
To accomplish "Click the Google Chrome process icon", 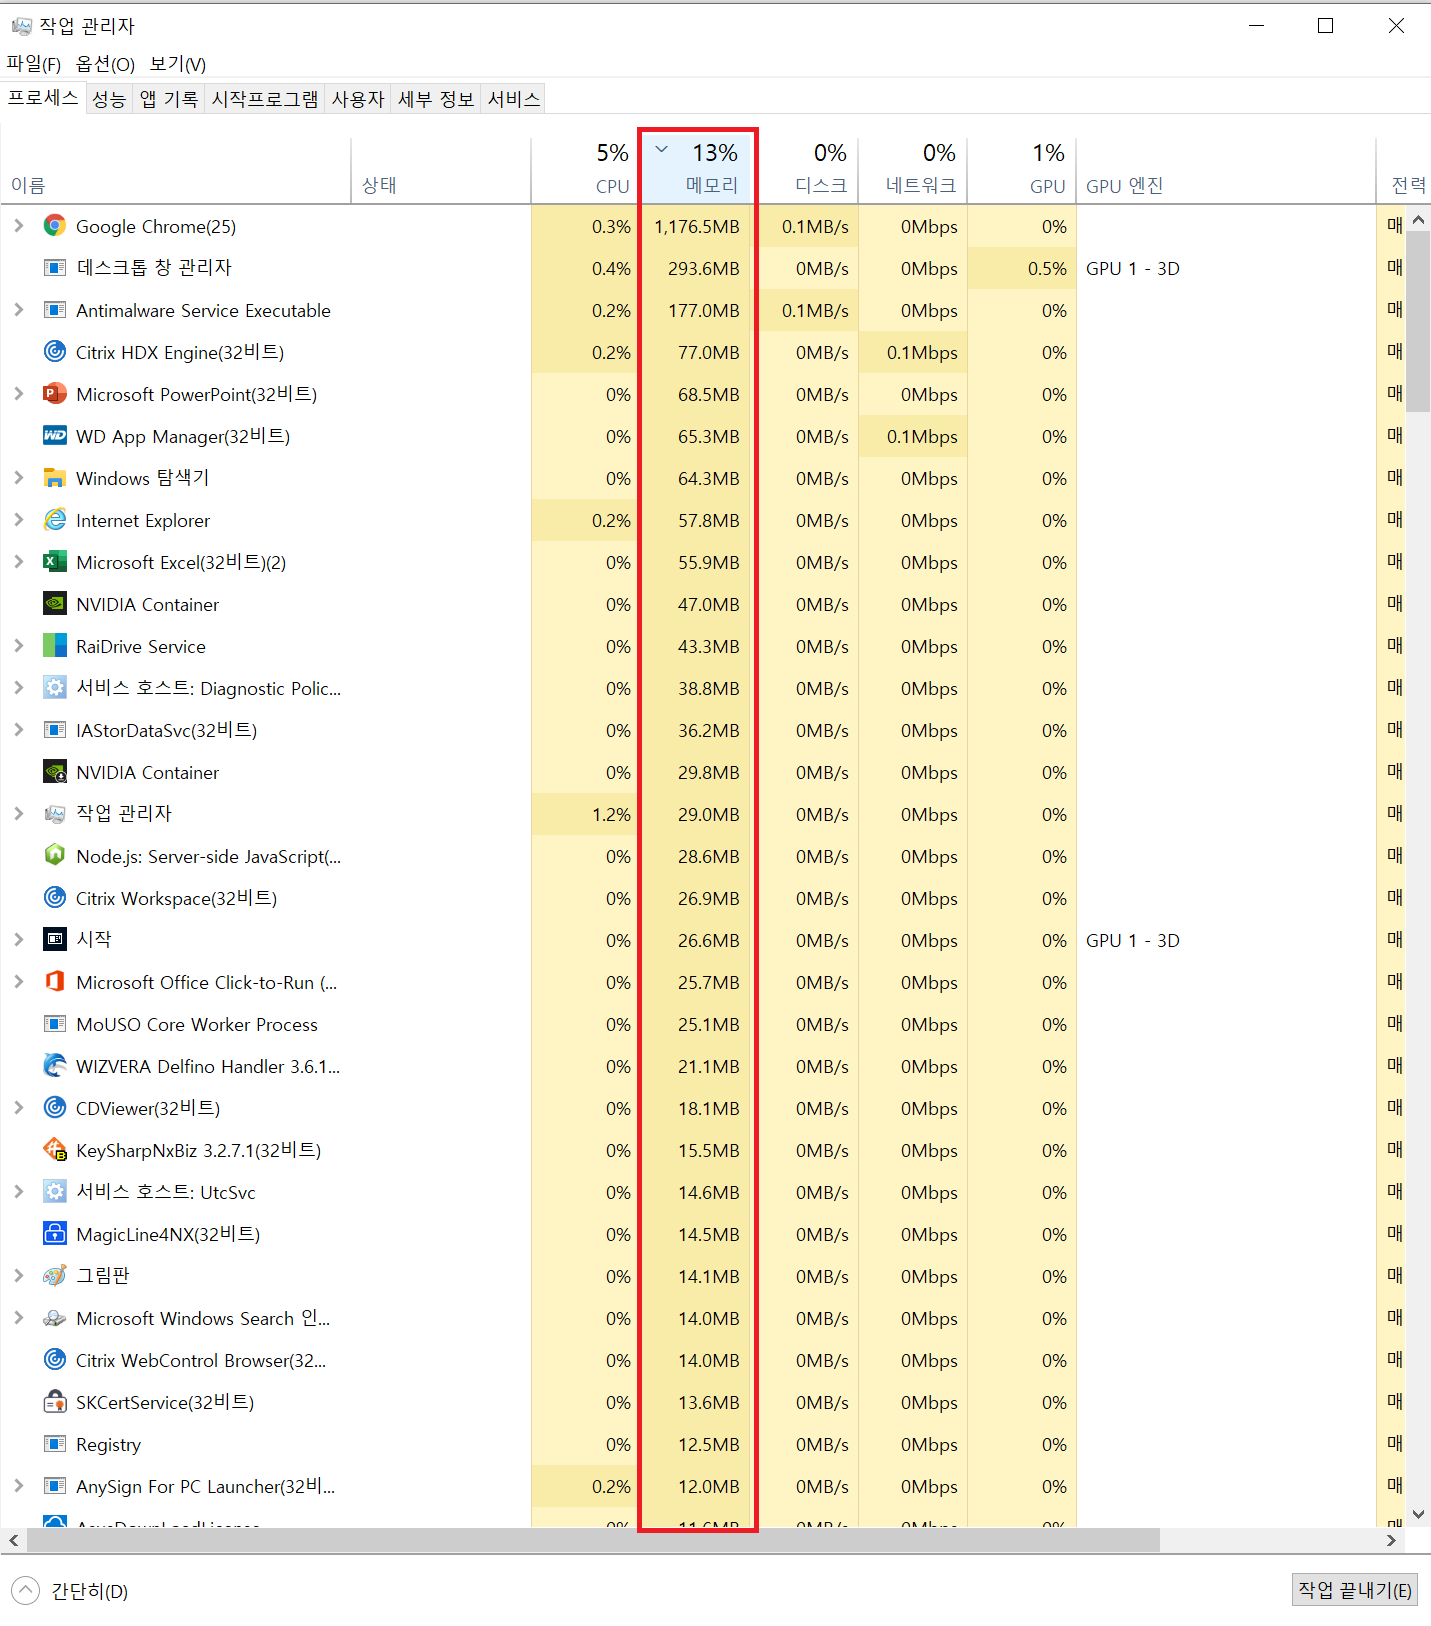I will tap(55, 226).
